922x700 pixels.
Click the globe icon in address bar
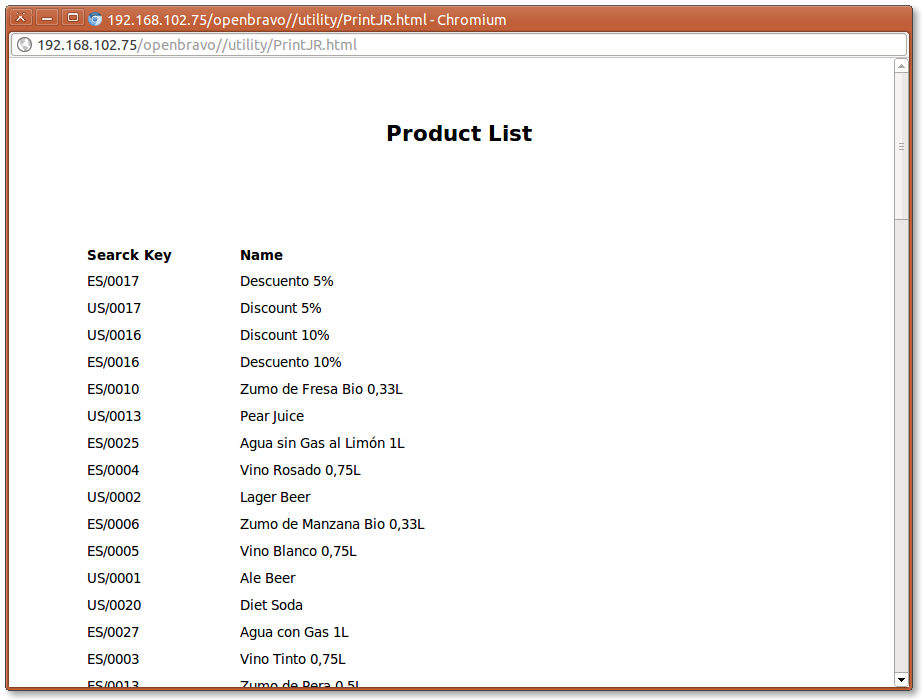click(24, 45)
